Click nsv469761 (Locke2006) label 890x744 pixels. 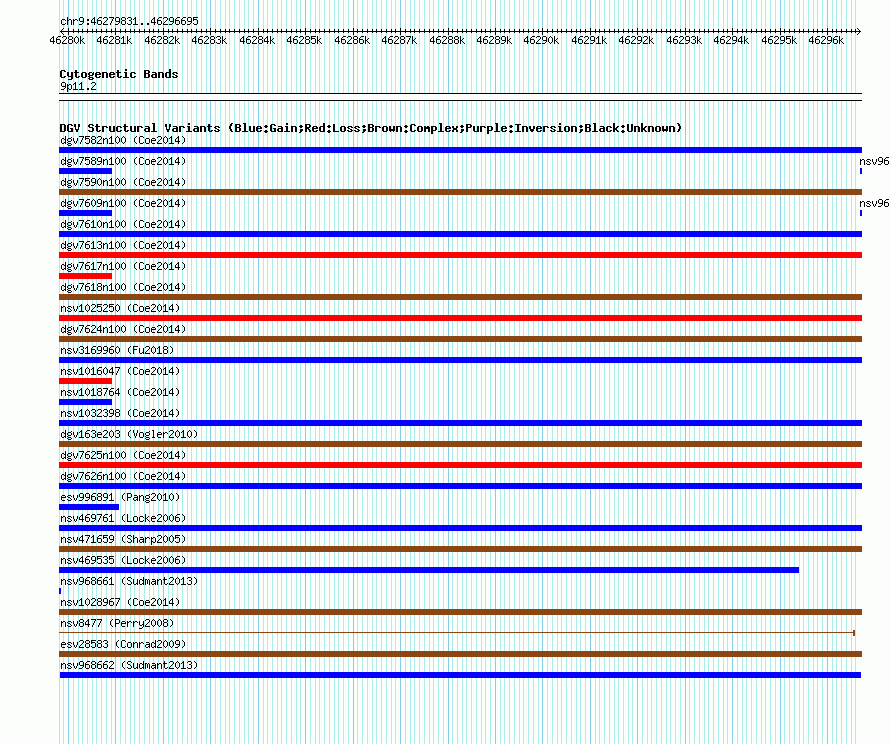123,518
